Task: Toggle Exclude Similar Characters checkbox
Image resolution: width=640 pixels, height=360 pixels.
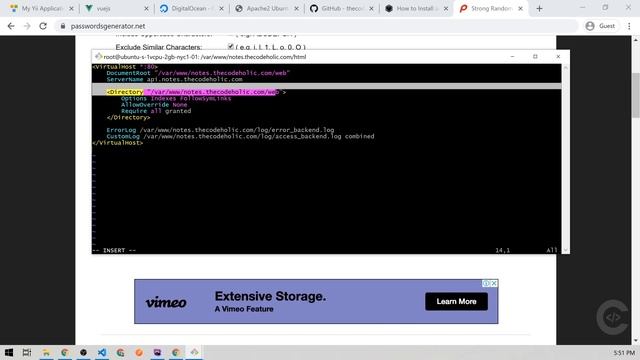Action: coord(231,47)
